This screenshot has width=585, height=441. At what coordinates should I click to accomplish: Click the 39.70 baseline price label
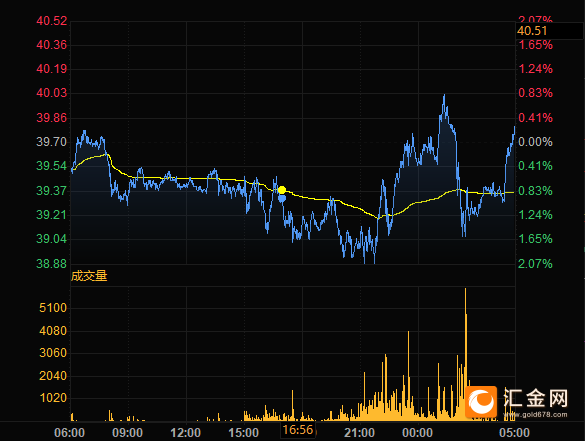tap(51, 142)
